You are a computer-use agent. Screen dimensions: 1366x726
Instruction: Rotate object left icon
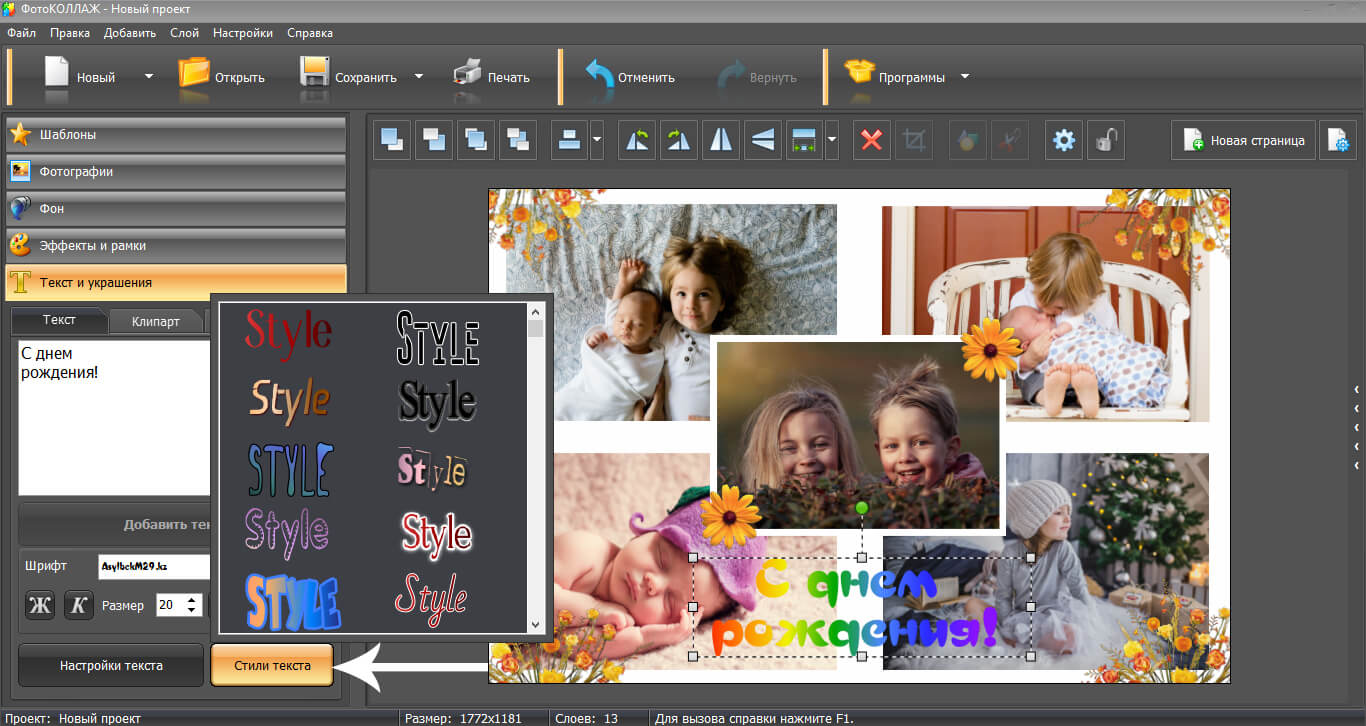click(x=637, y=140)
